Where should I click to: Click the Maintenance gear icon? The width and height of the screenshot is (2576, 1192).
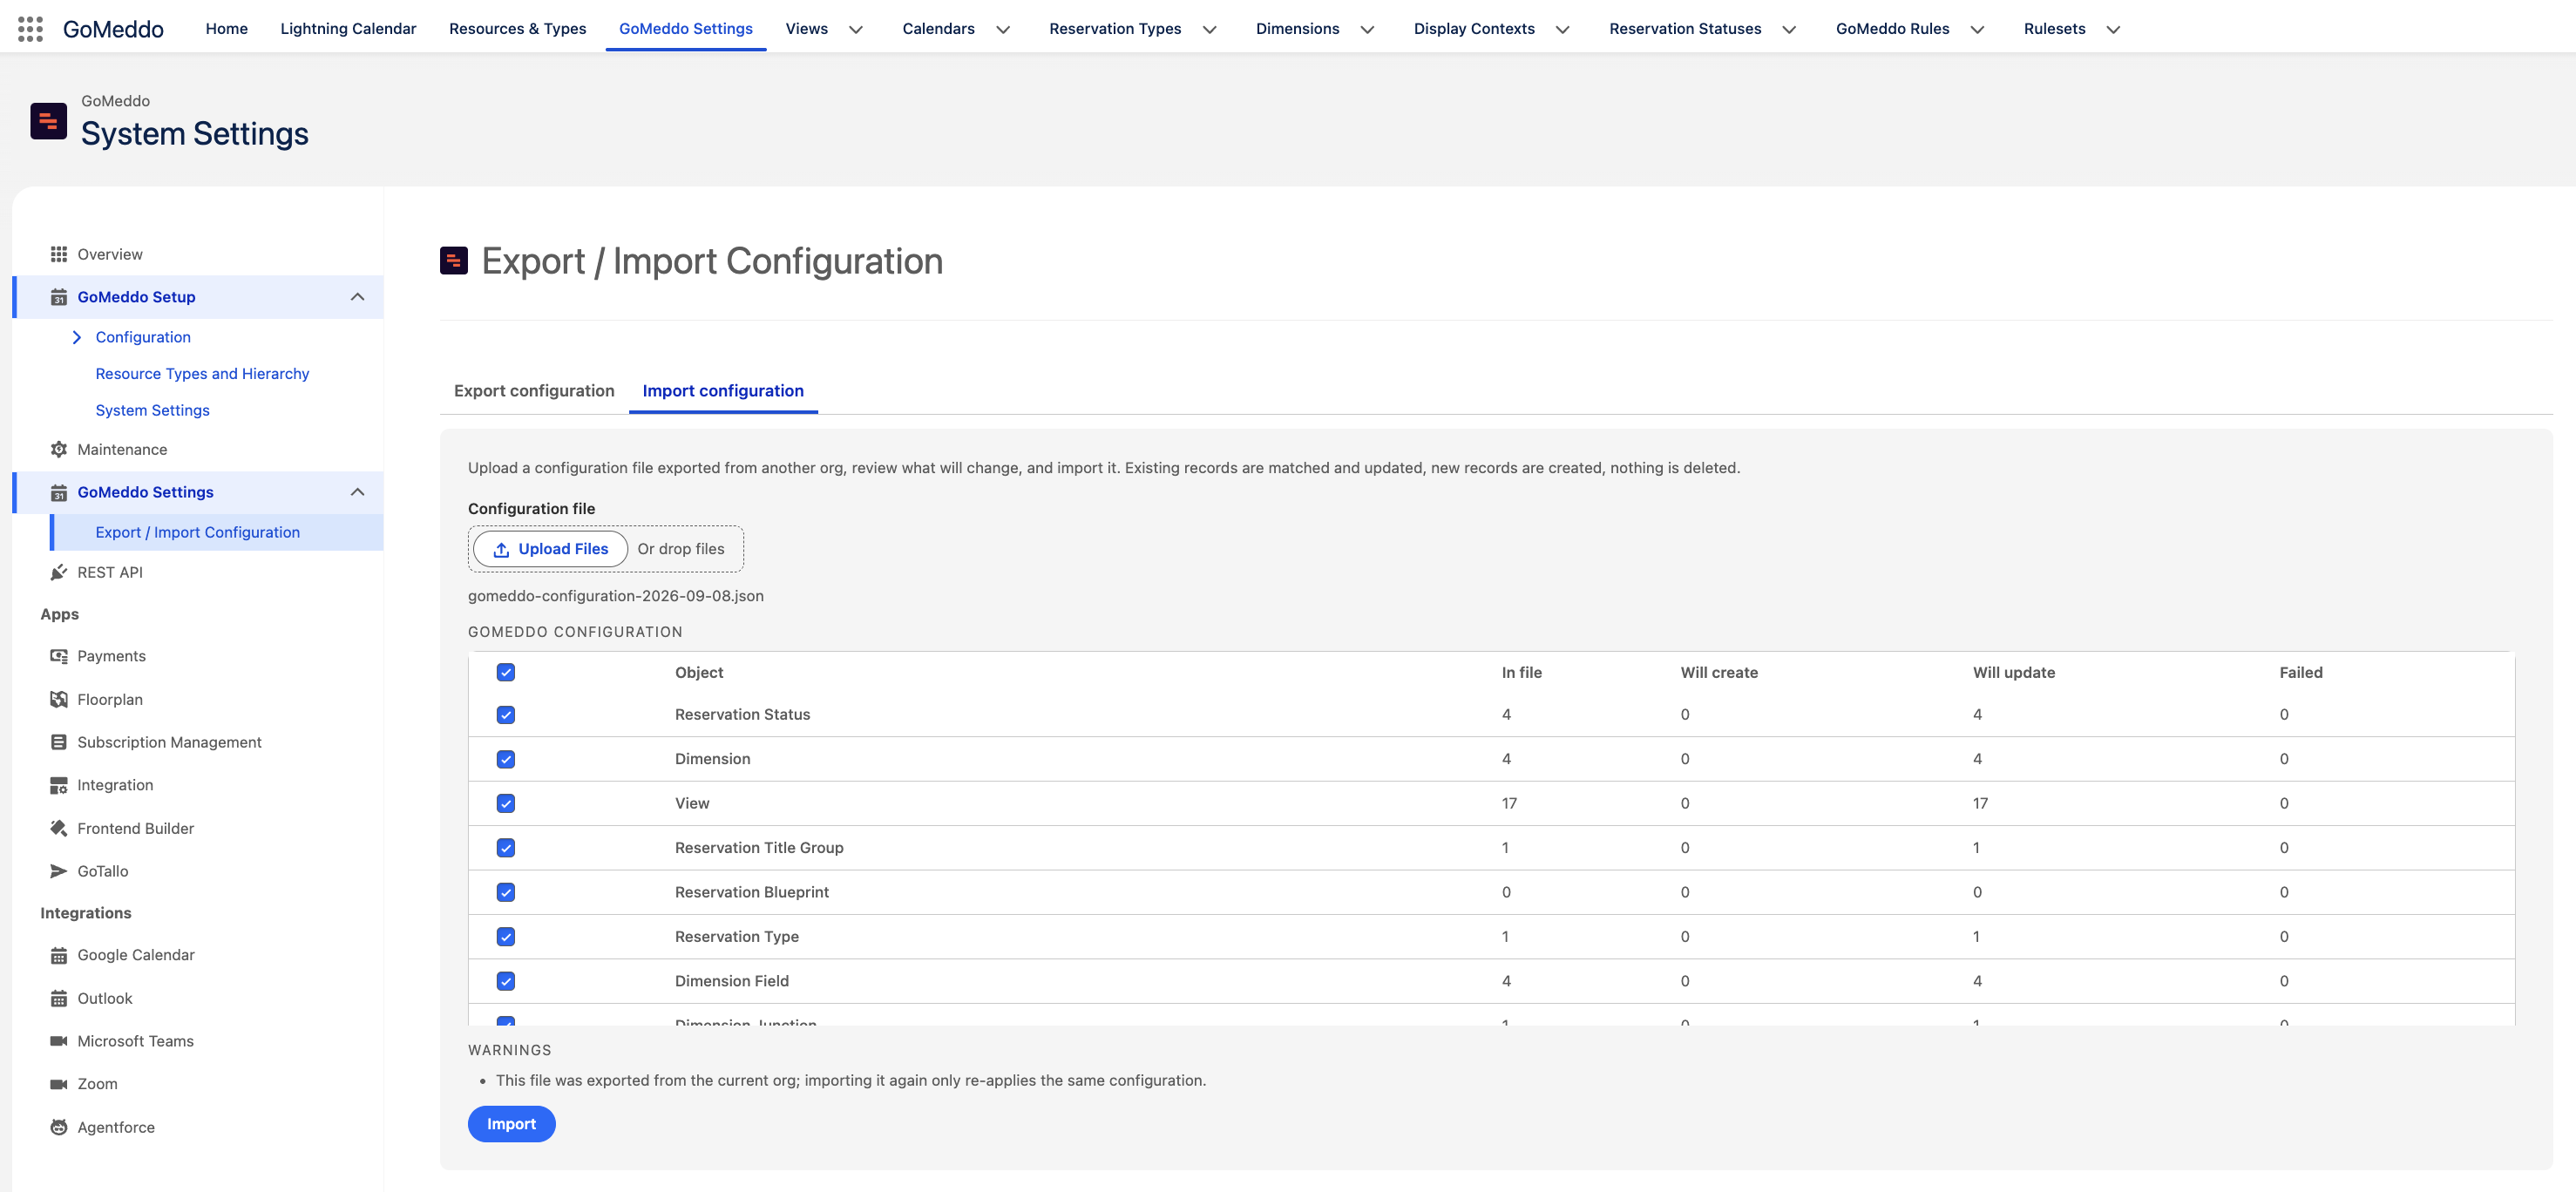click(x=59, y=450)
